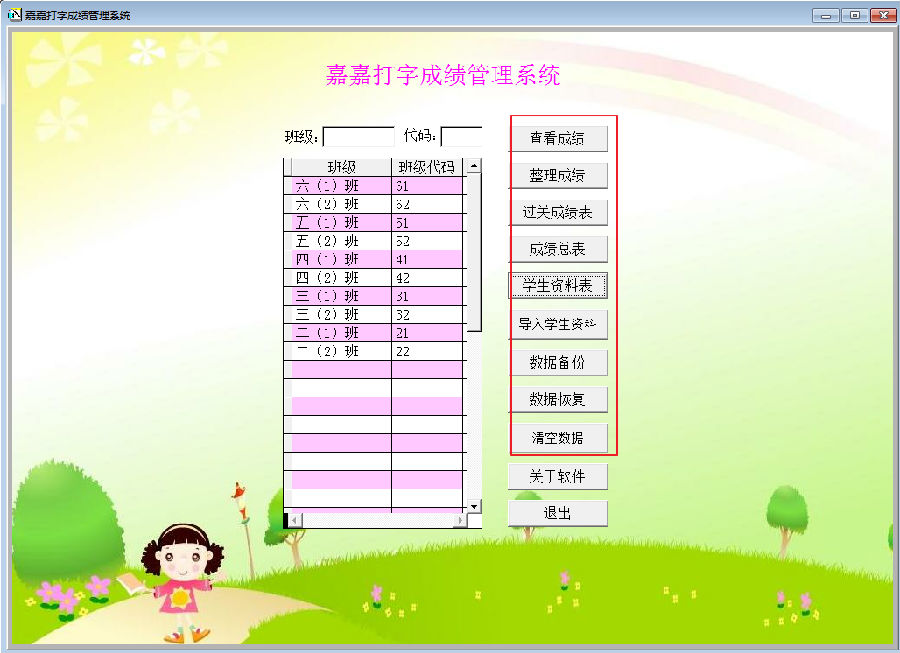
Task: Click 导入学生资料 import button
Action: click(x=558, y=324)
